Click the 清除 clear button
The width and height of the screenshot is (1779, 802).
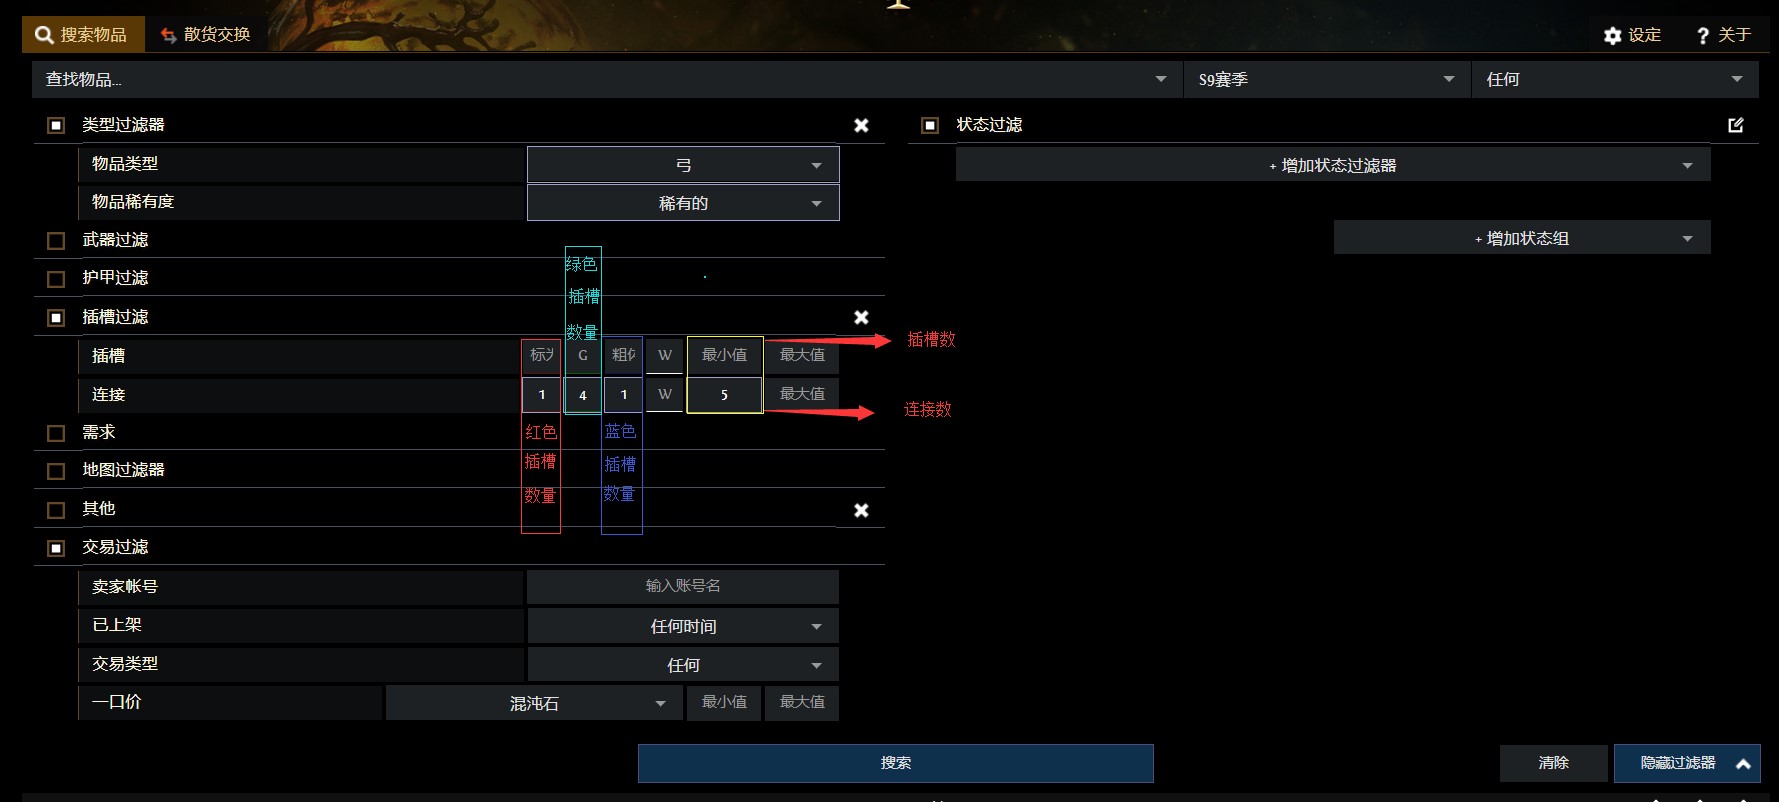click(x=1553, y=763)
